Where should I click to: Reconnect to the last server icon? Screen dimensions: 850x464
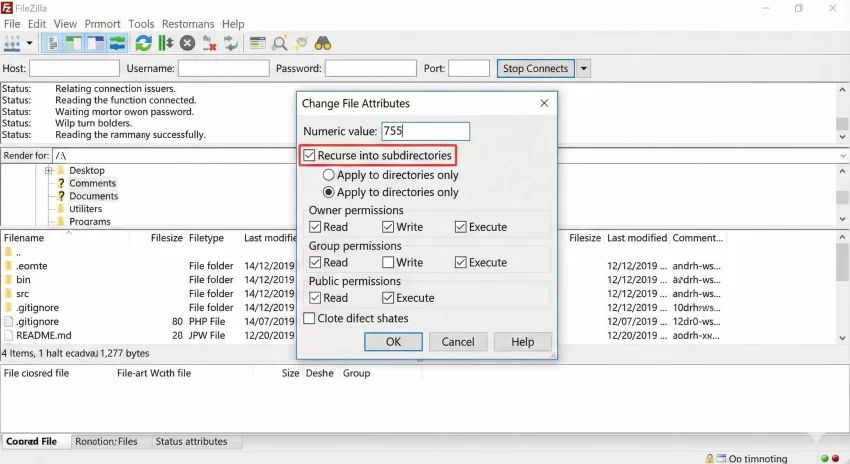pyautogui.click(x=231, y=43)
